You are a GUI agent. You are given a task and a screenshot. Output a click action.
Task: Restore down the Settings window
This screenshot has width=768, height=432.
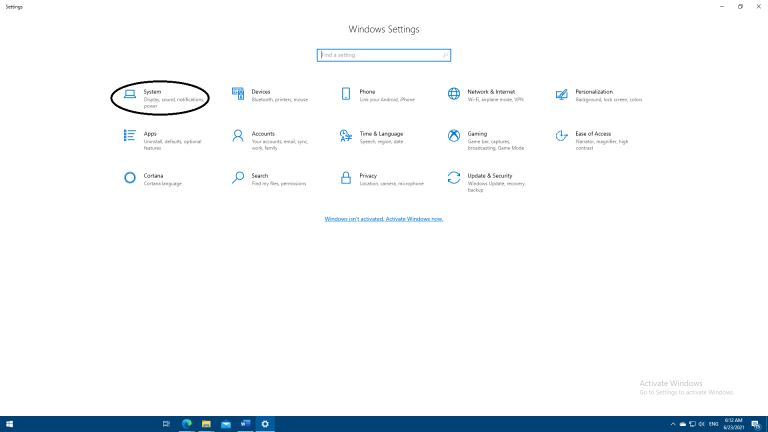tap(740, 6)
